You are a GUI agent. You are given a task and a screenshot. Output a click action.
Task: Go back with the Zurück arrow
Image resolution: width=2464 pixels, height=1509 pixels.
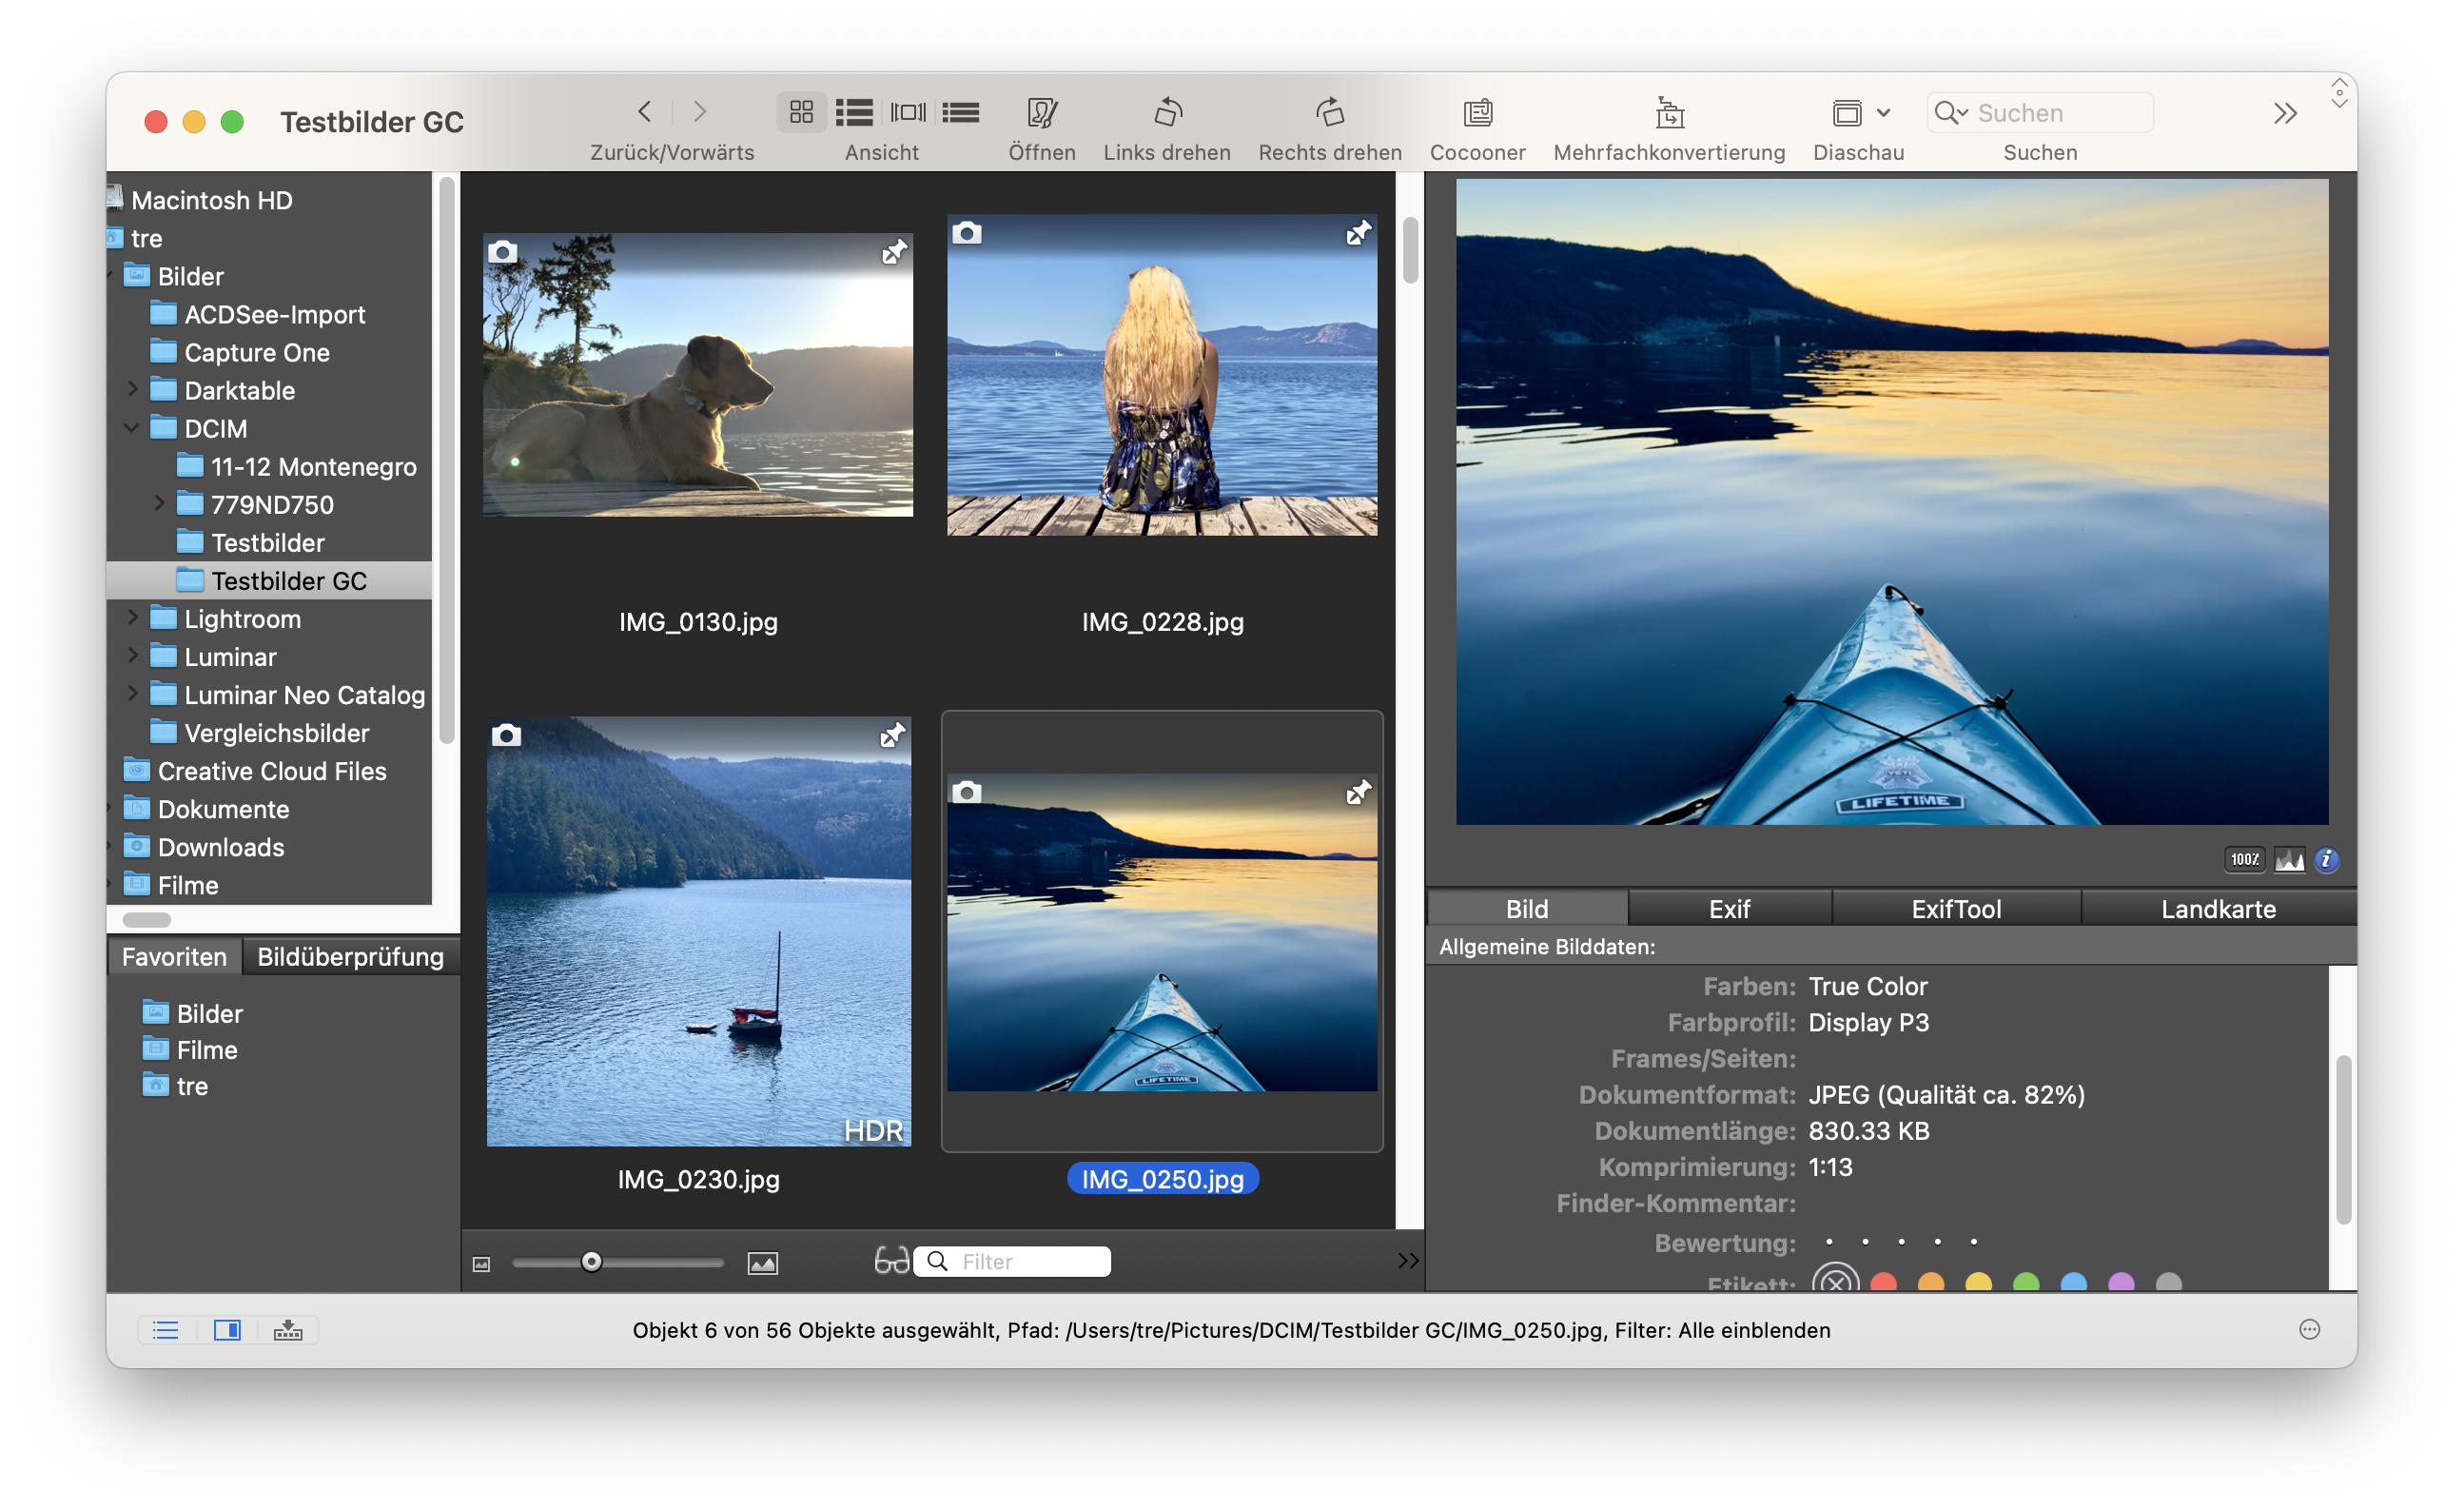(x=645, y=112)
